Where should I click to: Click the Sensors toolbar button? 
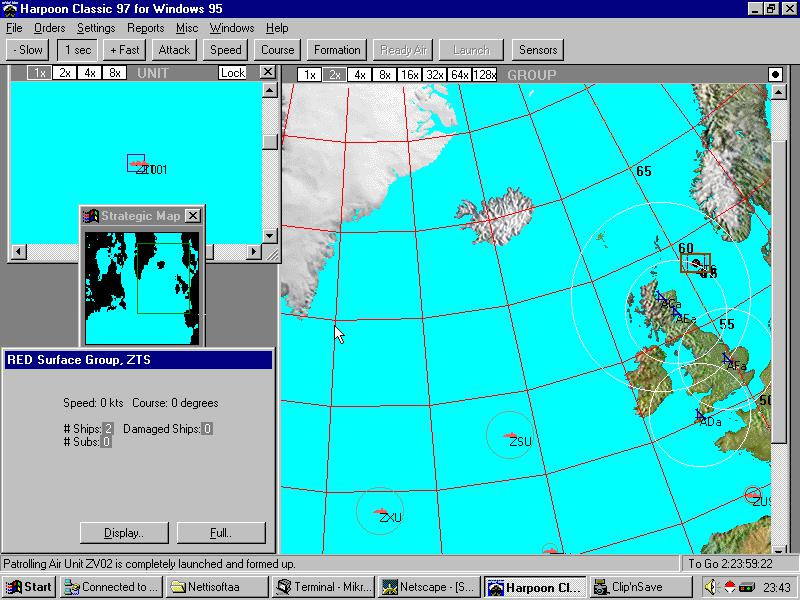click(538, 50)
